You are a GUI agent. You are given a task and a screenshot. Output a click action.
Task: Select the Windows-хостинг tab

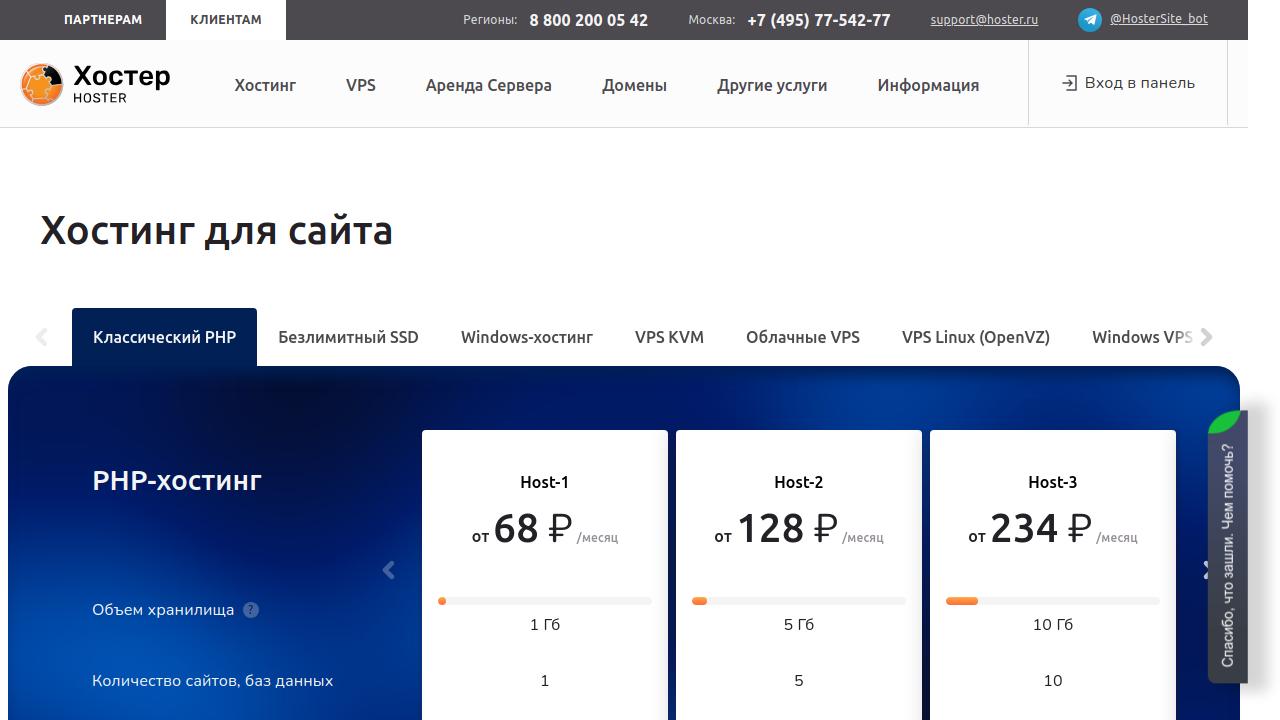pyautogui.click(x=527, y=337)
